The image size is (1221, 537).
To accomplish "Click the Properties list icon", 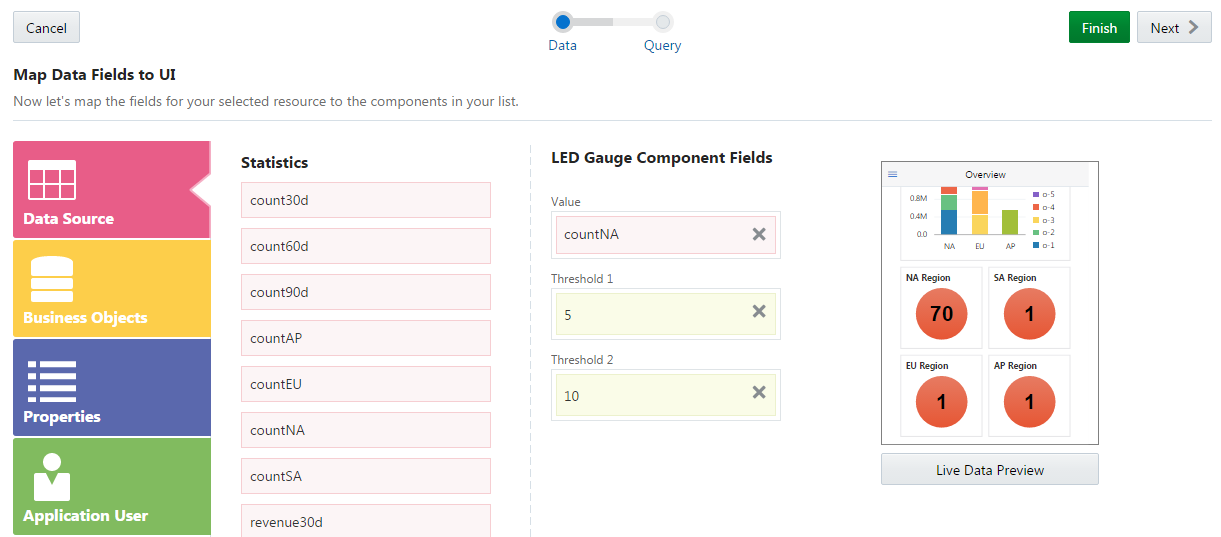I will (52, 380).
